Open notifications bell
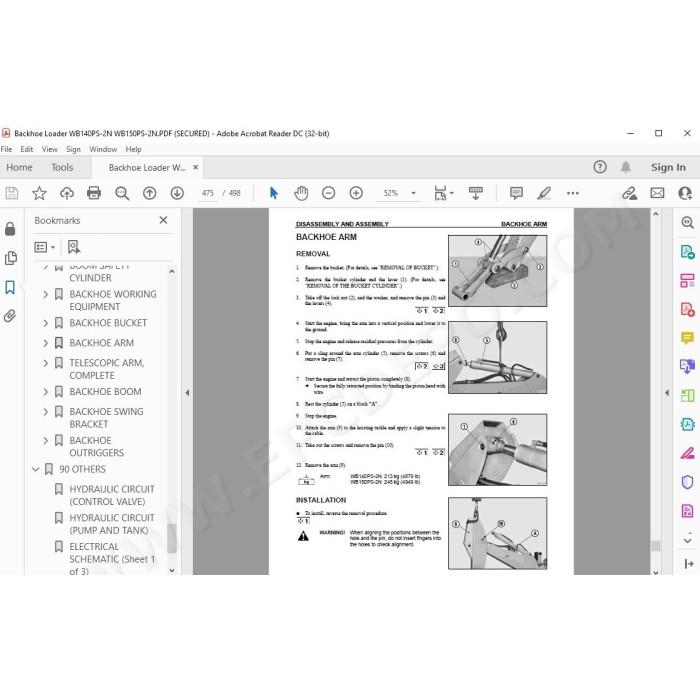Screen dimensions: 700x700 click(626, 167)
